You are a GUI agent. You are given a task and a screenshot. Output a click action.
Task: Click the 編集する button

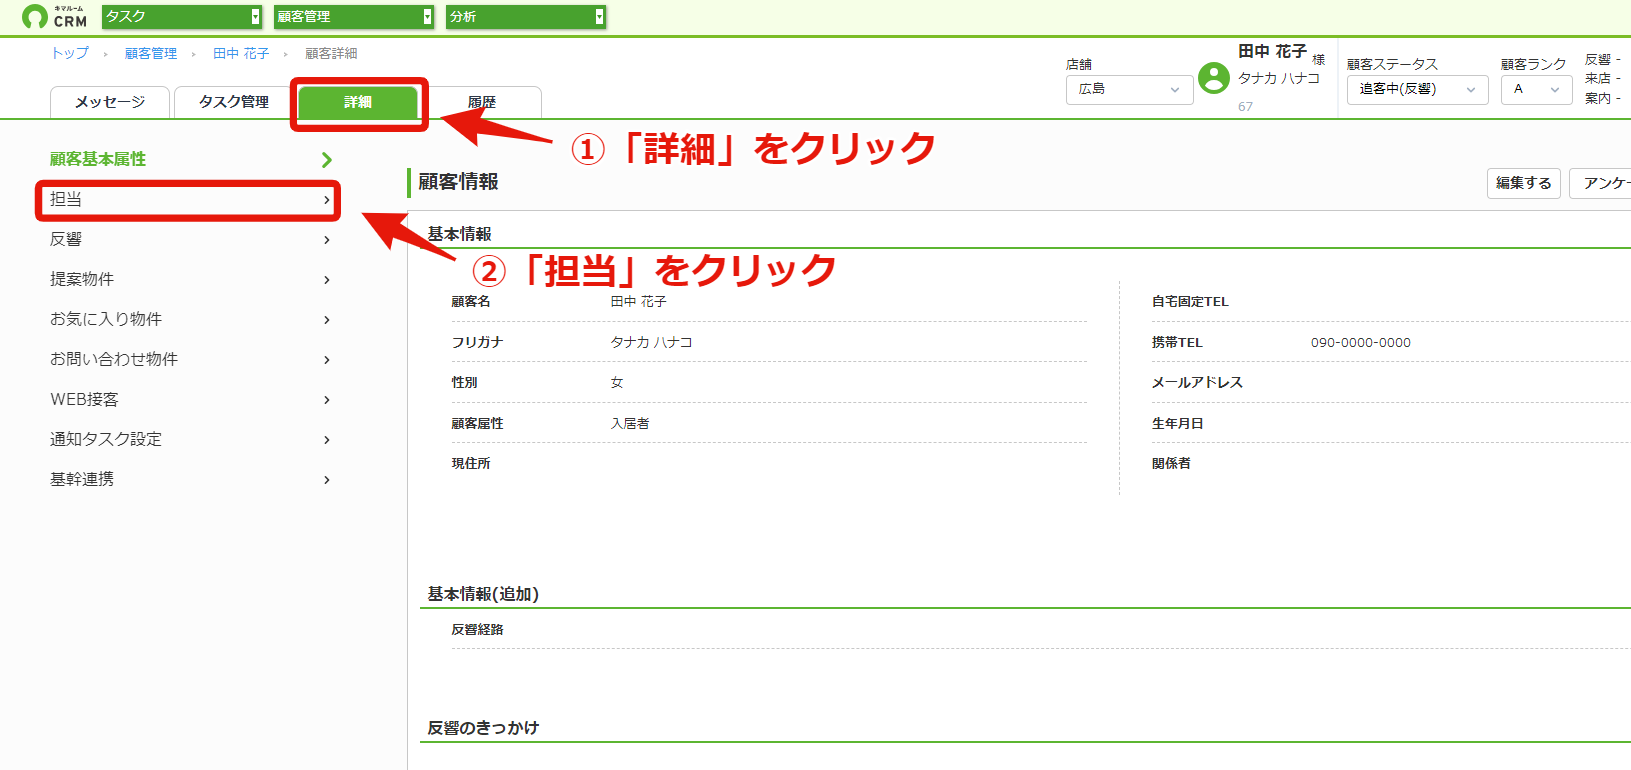pyautogui.click(x=1524, y=183)
